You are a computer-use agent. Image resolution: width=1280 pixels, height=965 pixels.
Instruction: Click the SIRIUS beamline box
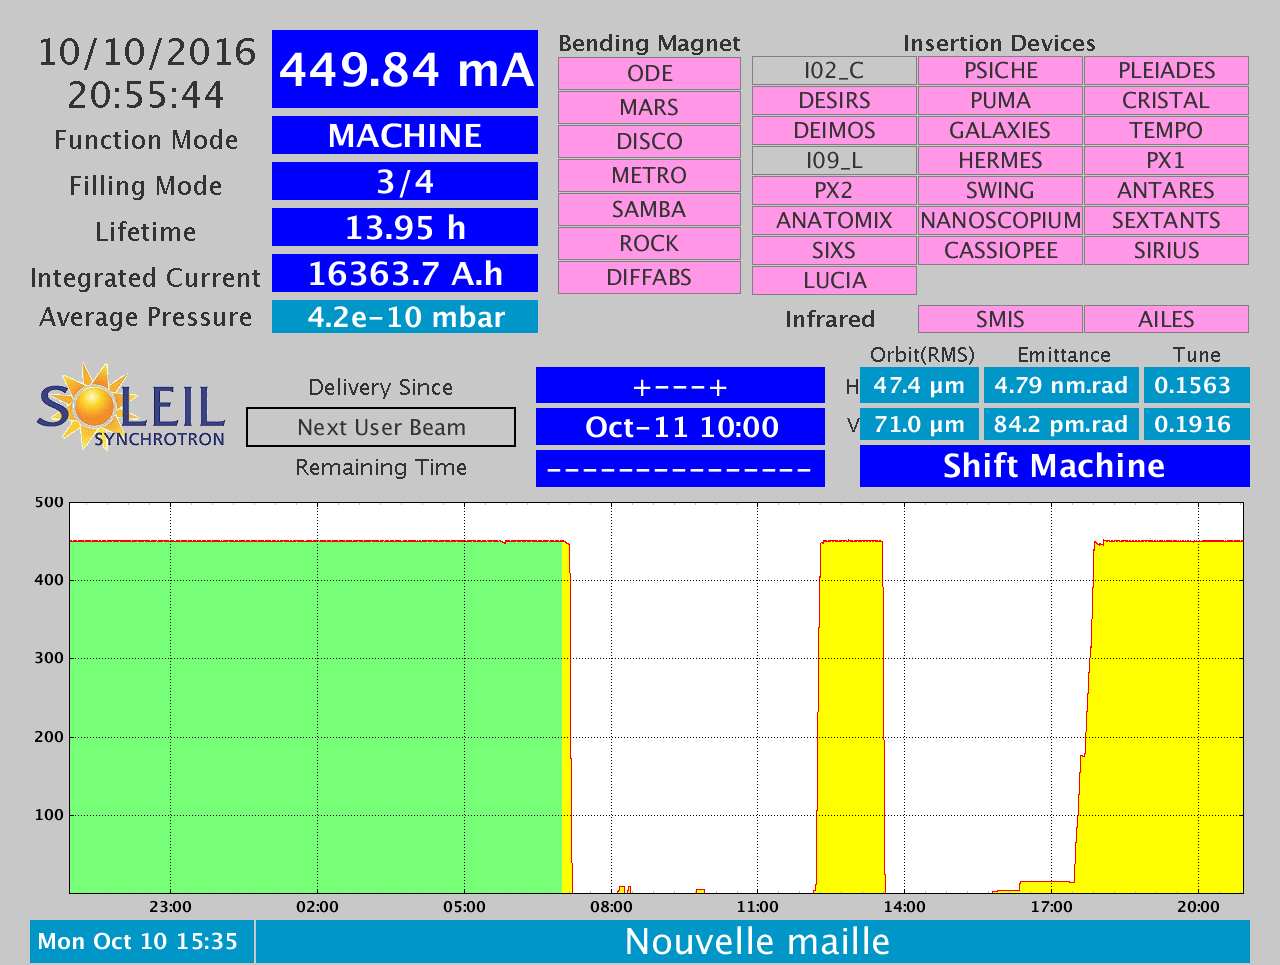click(x=1166, y=251)
